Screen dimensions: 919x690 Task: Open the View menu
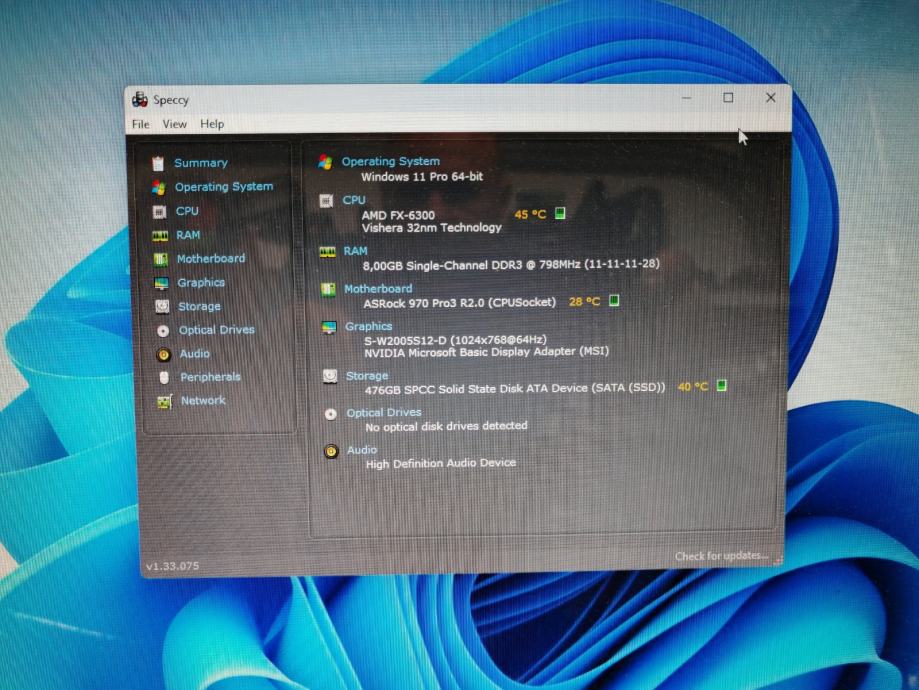coord(175,124)
